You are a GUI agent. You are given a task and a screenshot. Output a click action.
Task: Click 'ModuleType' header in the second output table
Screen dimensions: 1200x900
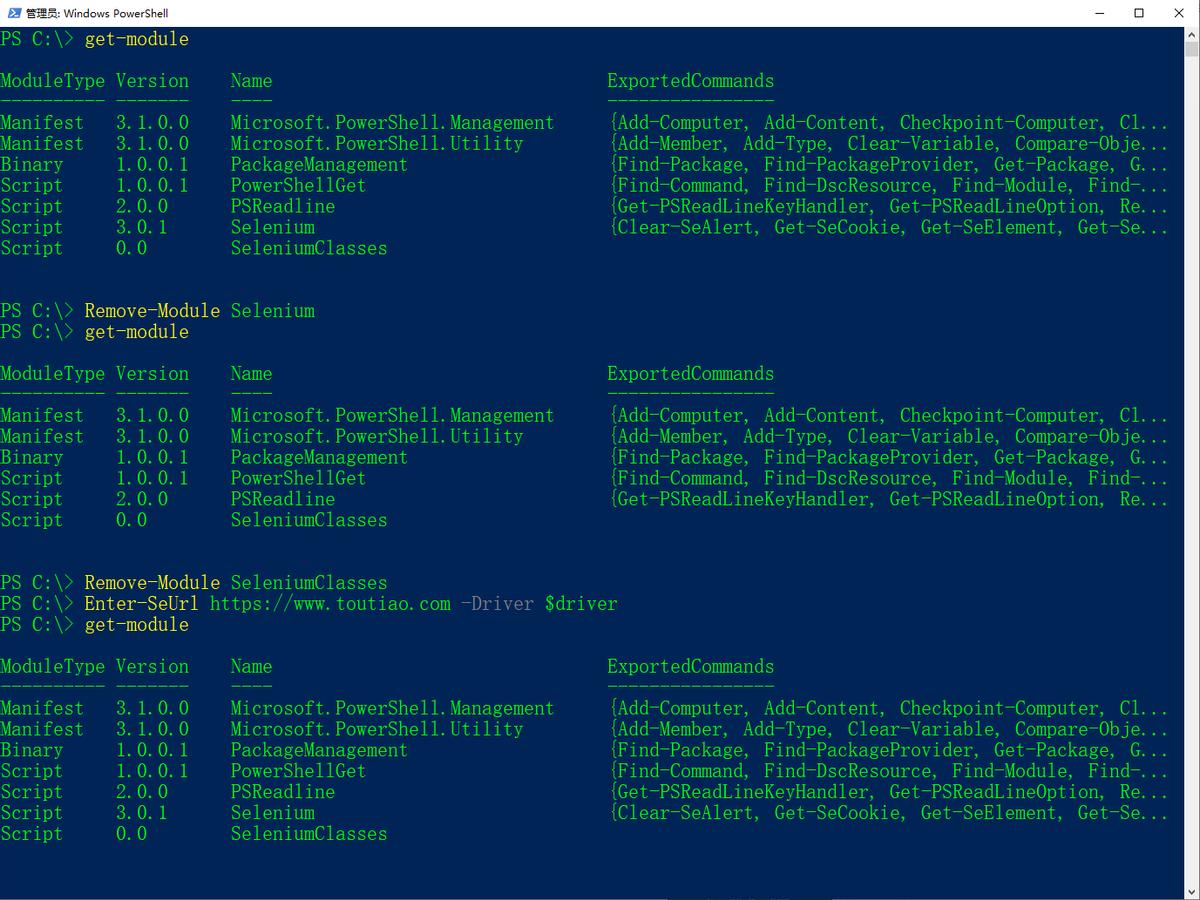pyautogui.click(x=52, y=374)
